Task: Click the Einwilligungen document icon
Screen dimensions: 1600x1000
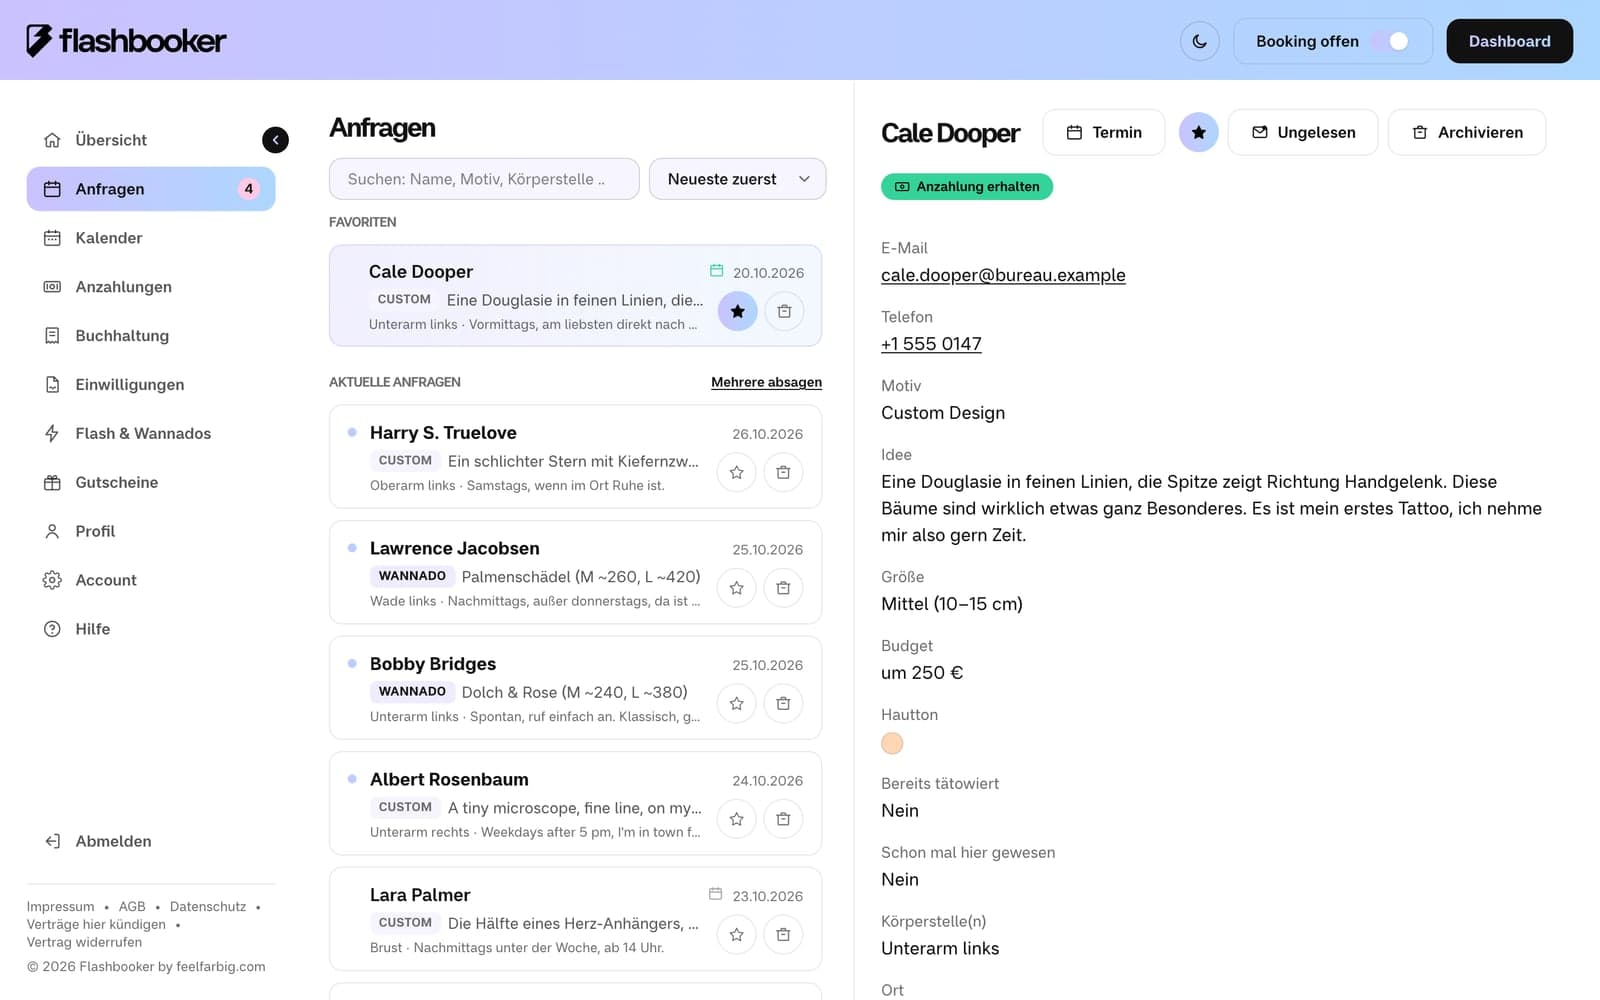Action: point(52,385)
